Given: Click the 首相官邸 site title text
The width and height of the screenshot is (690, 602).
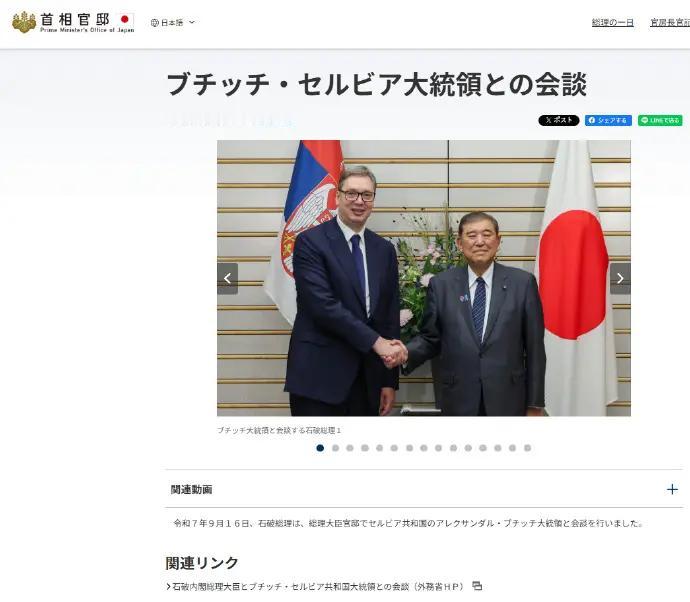Looking at the screenshot, I should coord(75,19).
